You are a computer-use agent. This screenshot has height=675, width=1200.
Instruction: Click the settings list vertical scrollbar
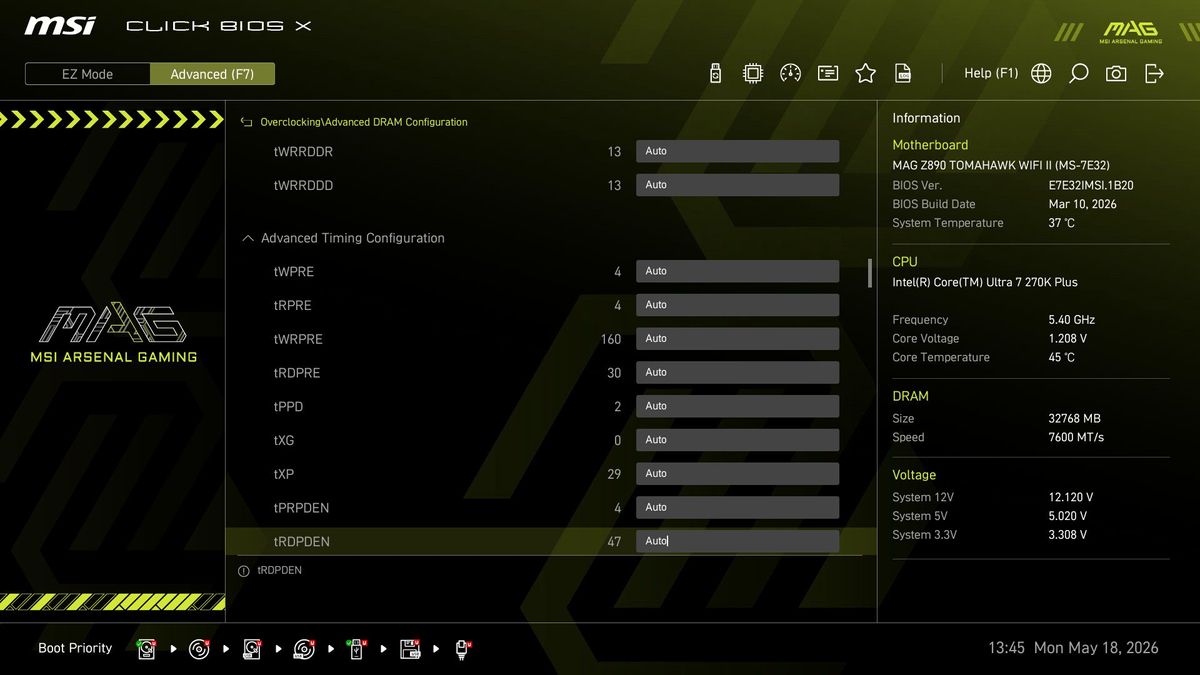click(869, 273)
